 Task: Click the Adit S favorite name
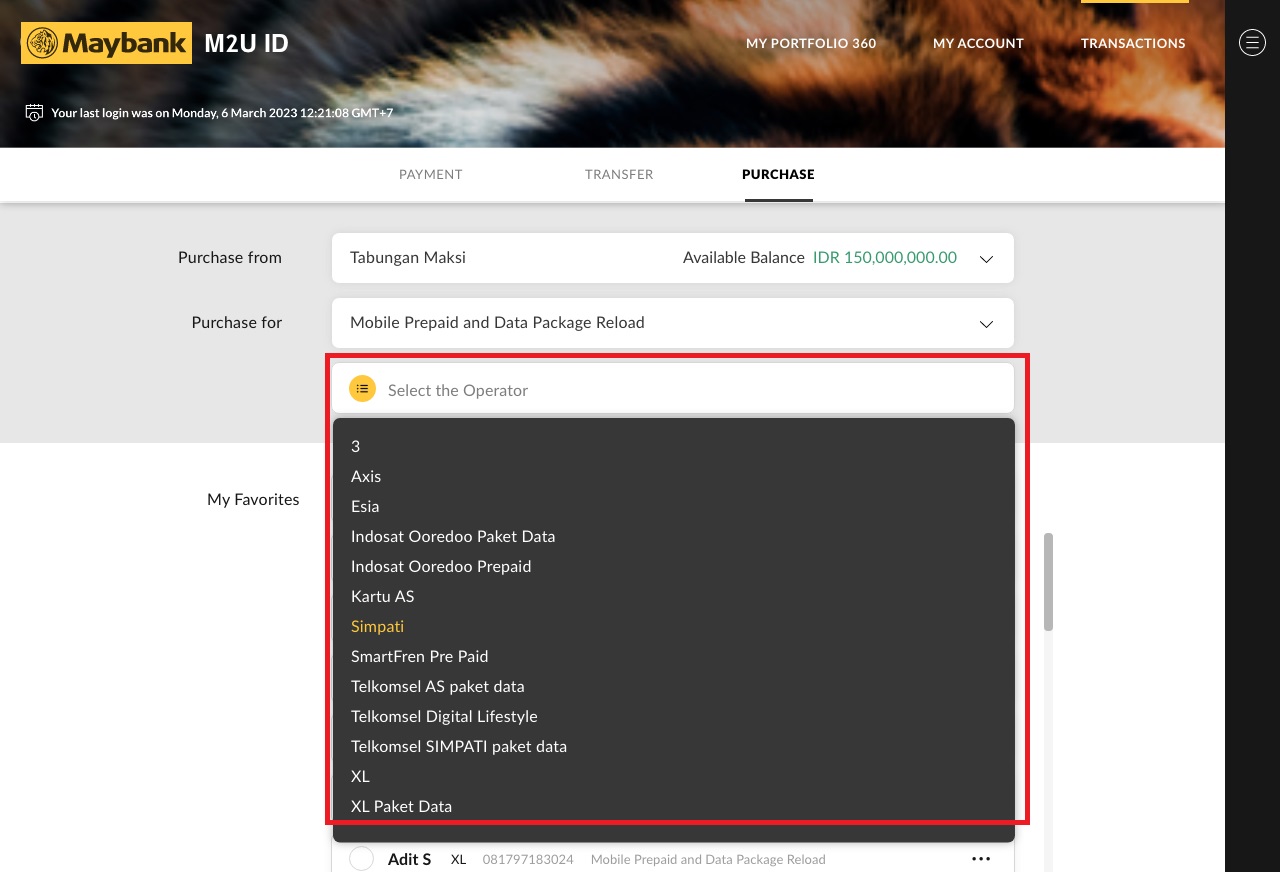point(410,859)
